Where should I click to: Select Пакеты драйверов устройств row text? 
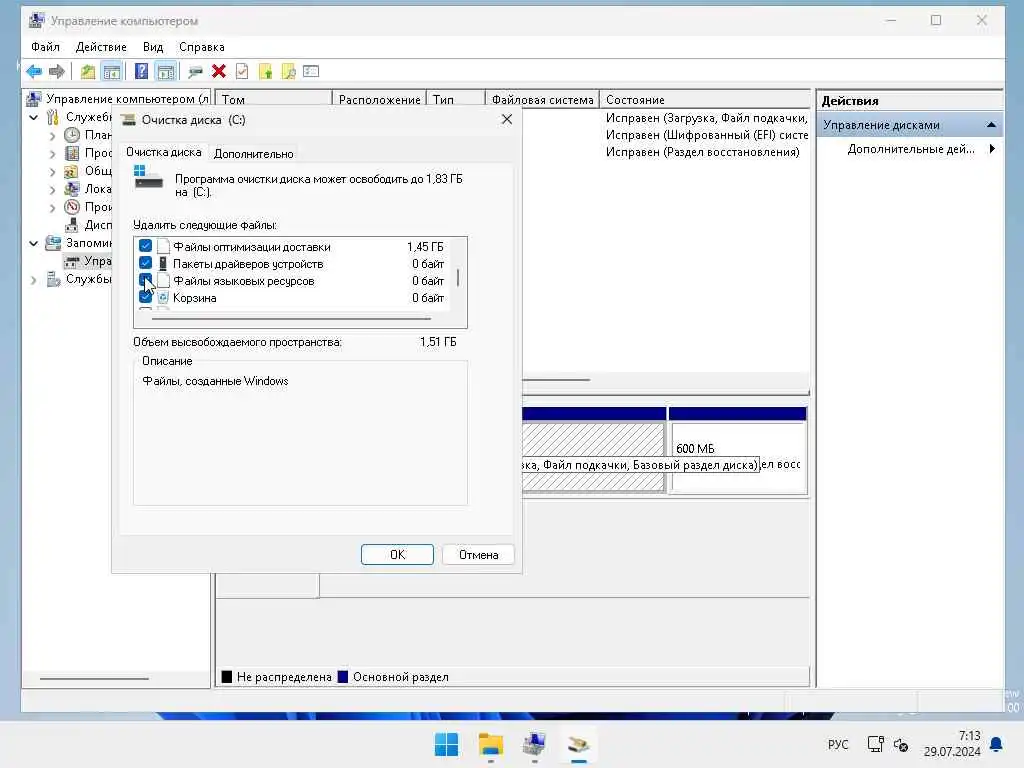coord(248,264)
